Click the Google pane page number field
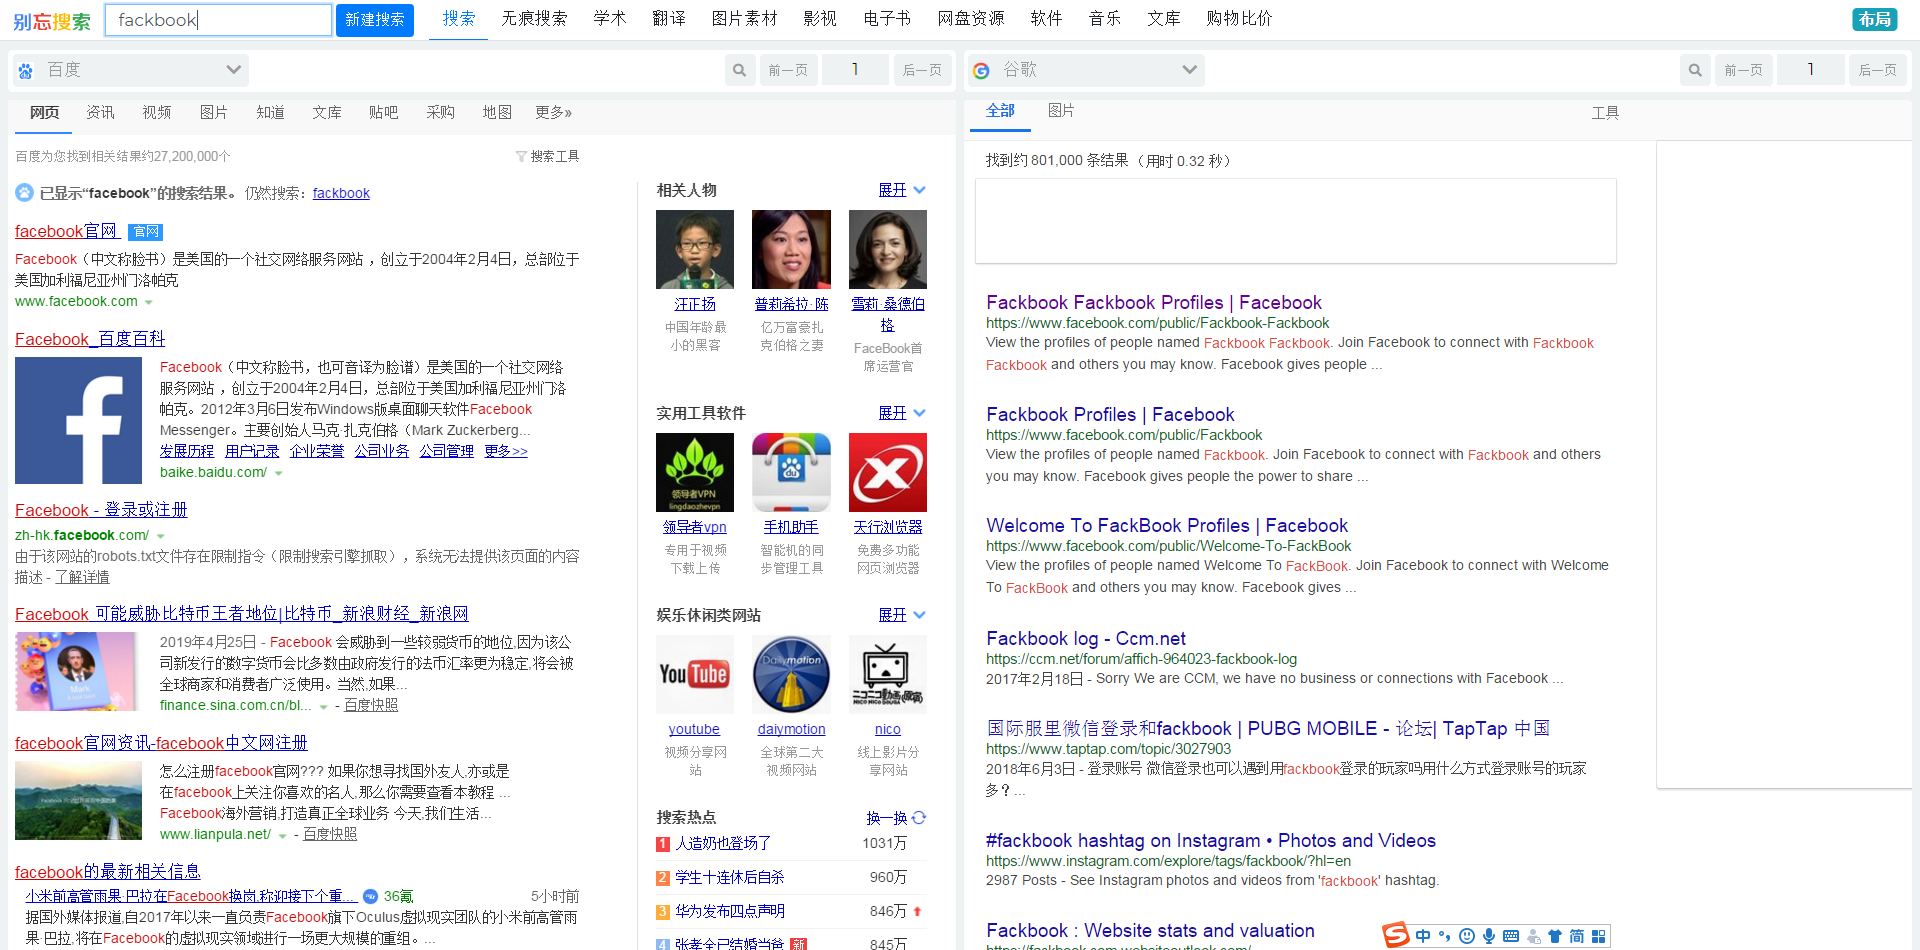Image resolution: width=1920 pixels, height=950 pixels. pos(1811,70)
